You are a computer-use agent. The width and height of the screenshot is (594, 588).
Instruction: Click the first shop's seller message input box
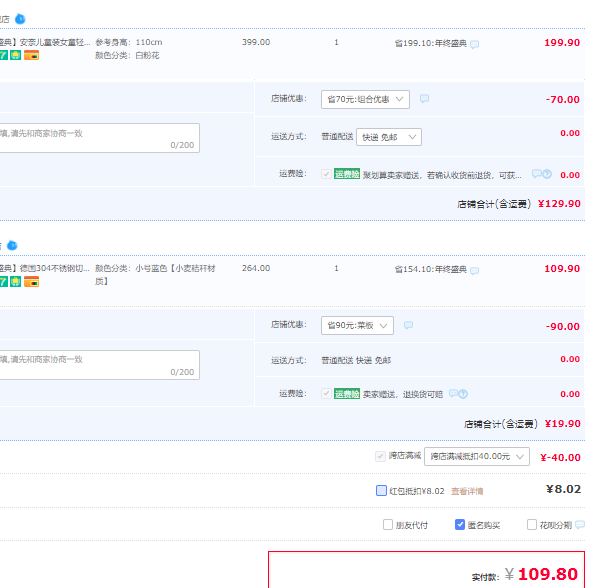coord(100,138)
